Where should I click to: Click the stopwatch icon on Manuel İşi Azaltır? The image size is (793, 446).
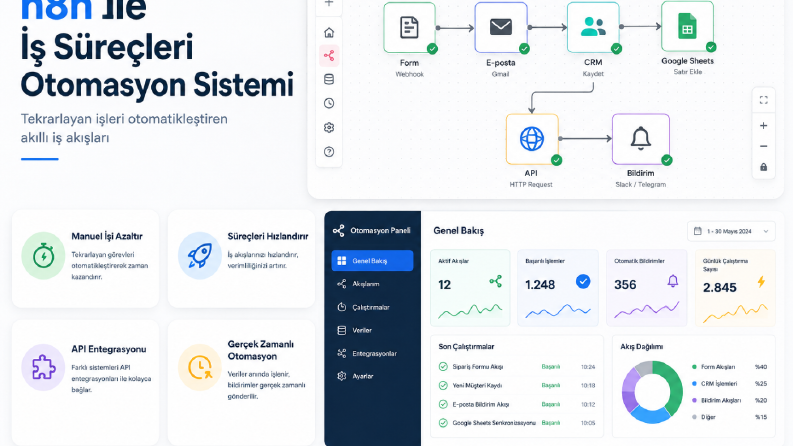tap(43, 256)
